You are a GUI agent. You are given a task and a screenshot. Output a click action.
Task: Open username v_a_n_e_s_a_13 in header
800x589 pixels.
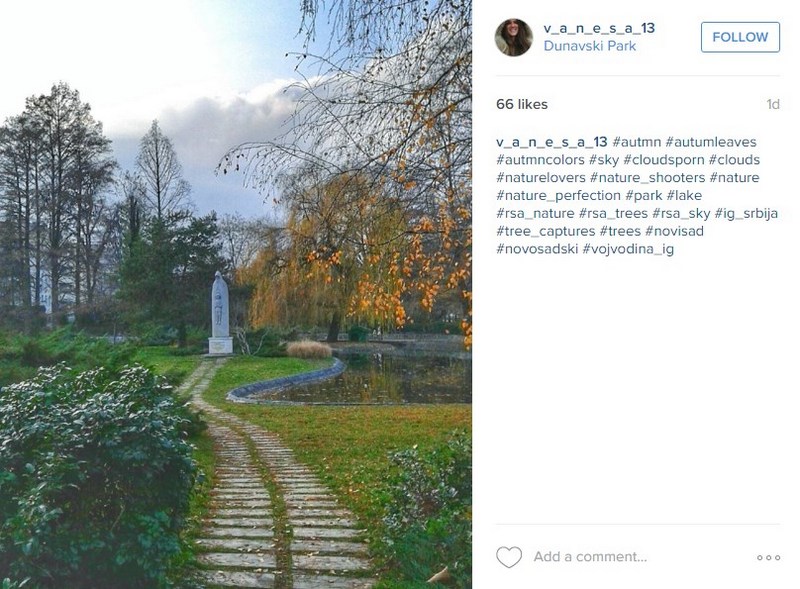pos(599,28)
